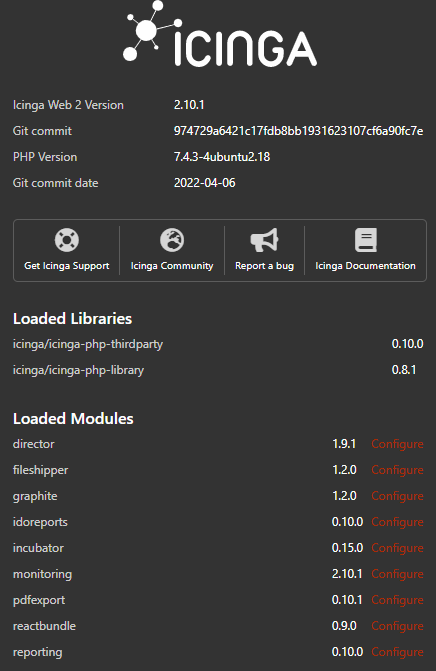Configure the graphite module
Screen dimensions: 436x671
397,496
